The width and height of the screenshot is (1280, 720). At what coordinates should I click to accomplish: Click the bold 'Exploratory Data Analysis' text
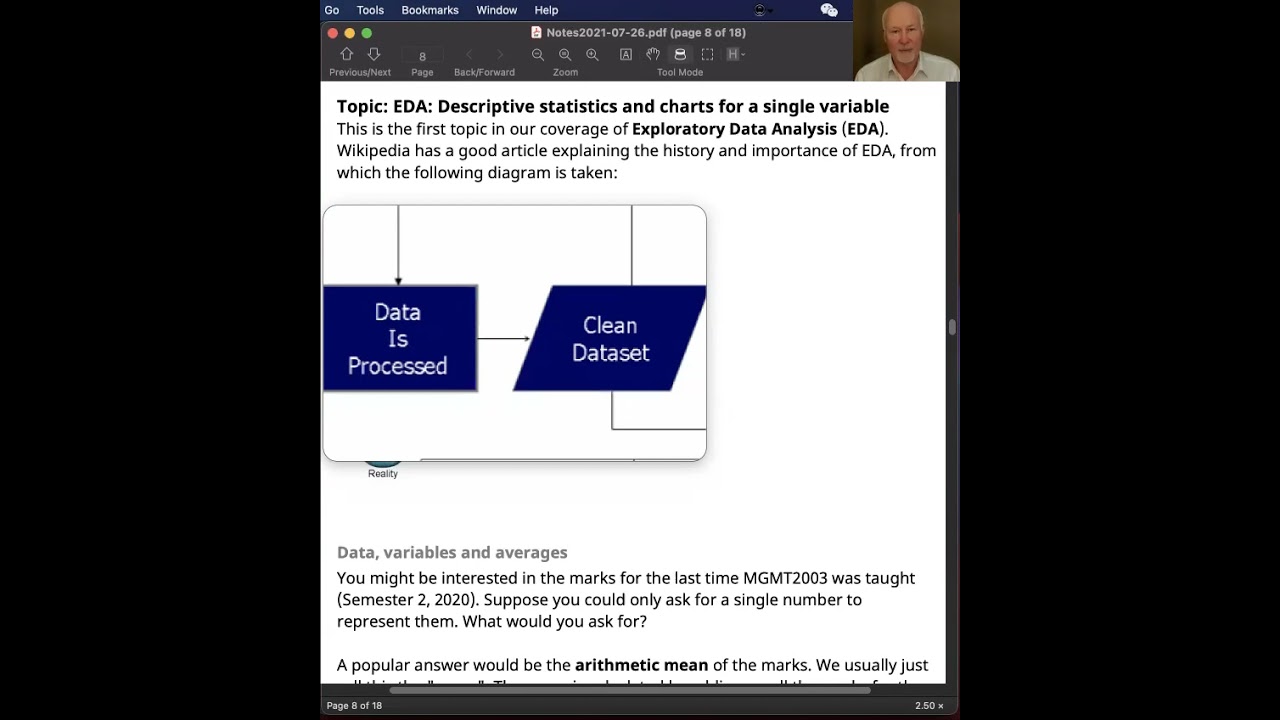(734, 129)
